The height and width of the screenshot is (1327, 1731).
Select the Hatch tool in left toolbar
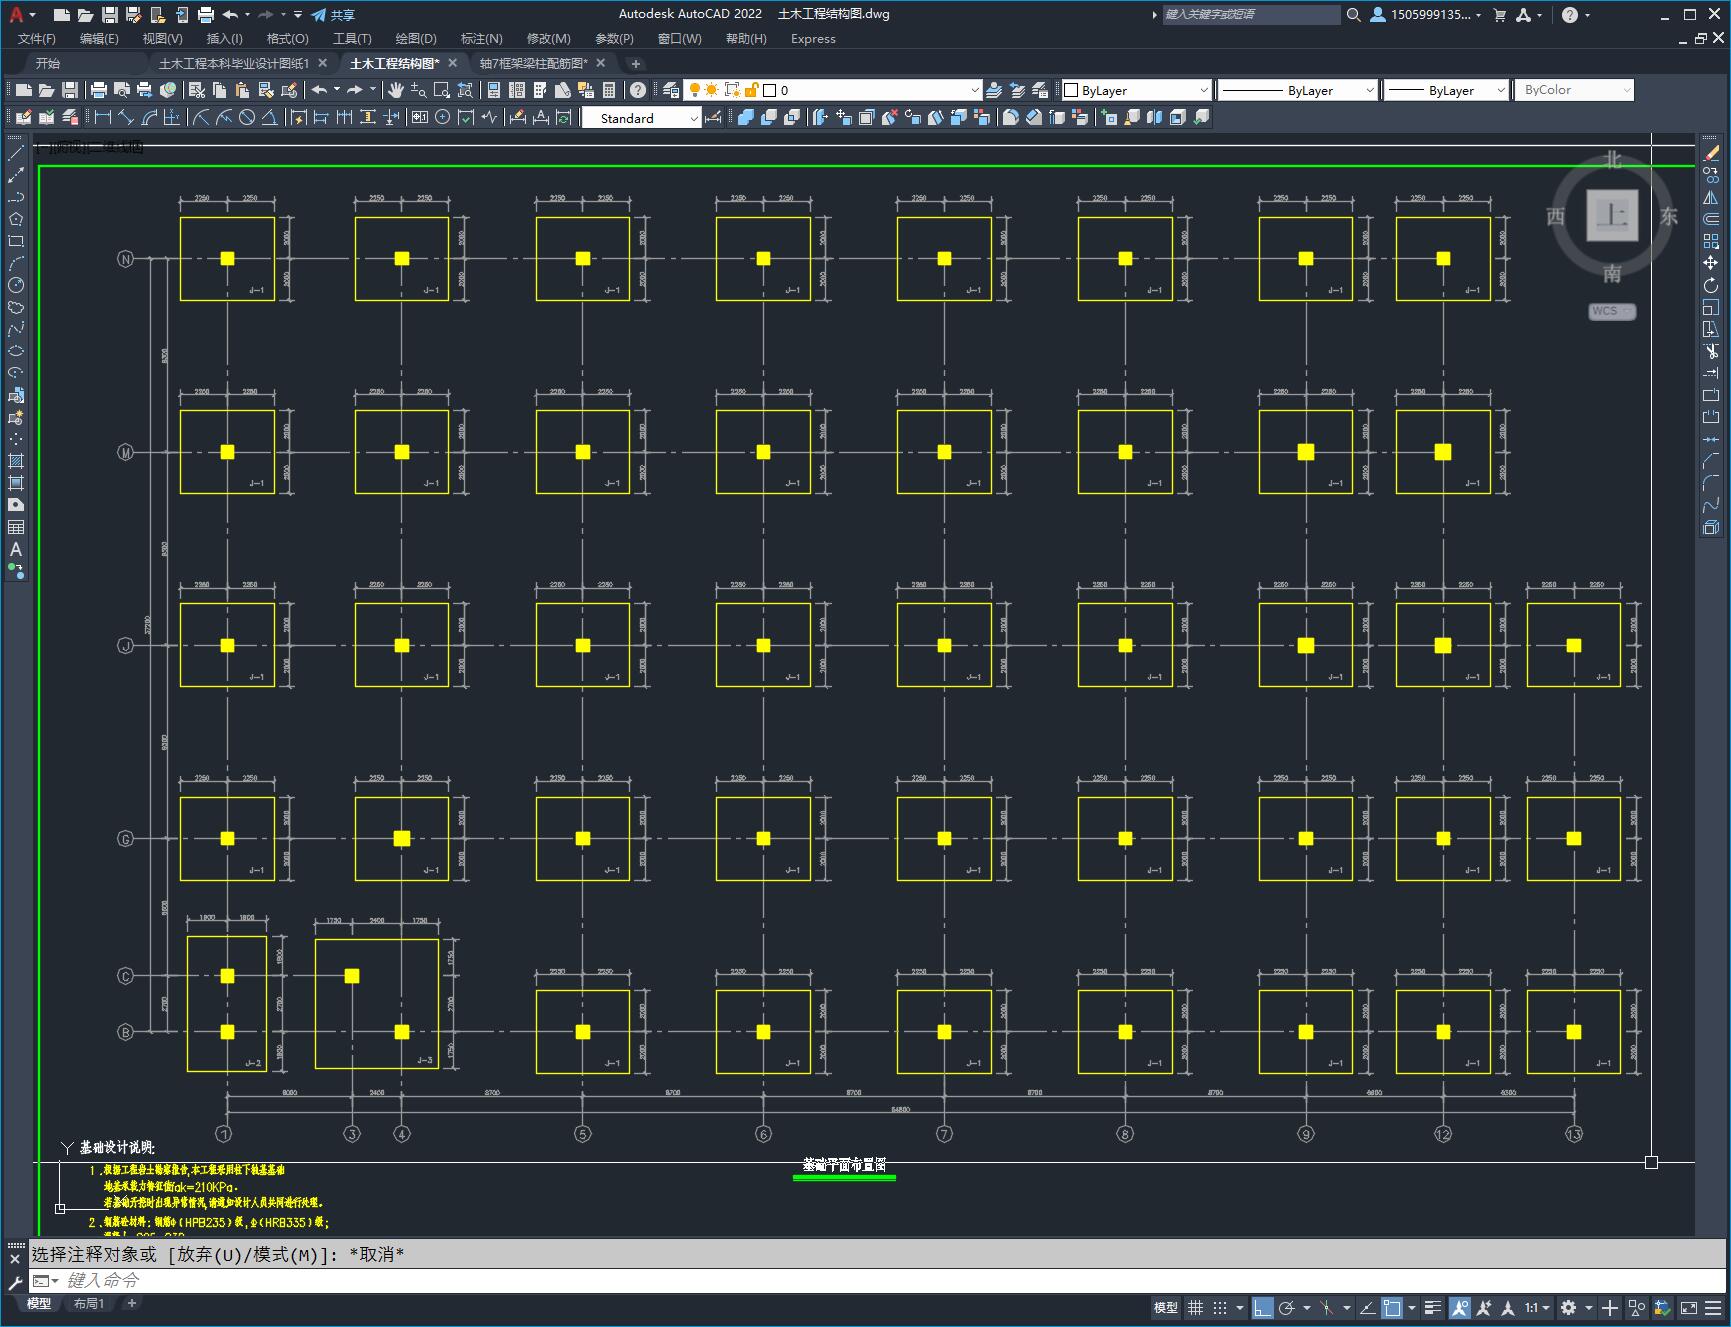[16, 461]
